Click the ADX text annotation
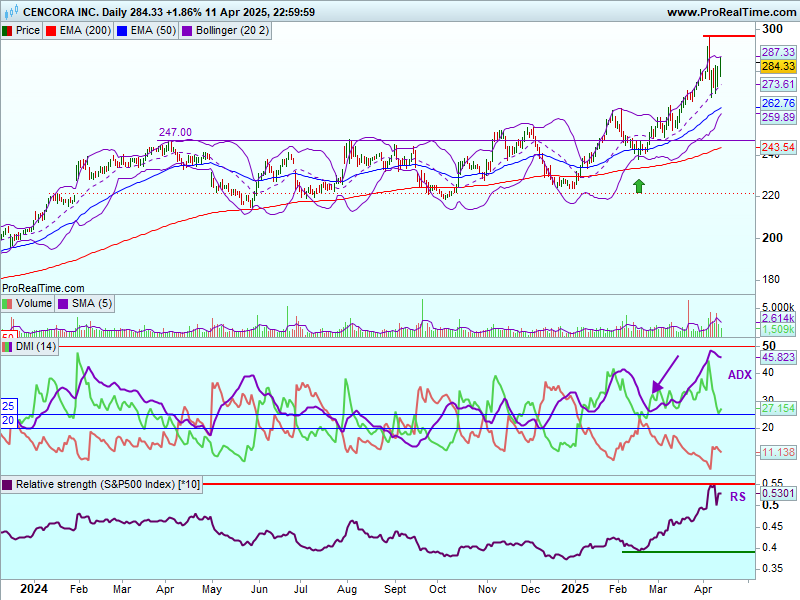Screen dimensions: 800x600 (739, 375)
